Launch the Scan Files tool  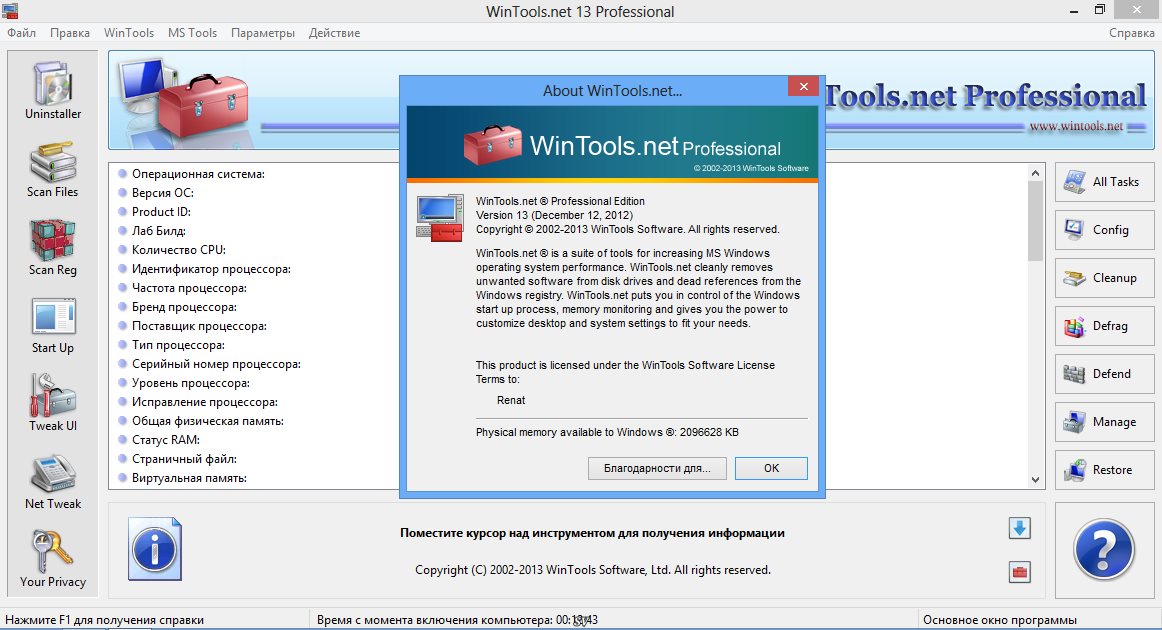tap(53, 169)
